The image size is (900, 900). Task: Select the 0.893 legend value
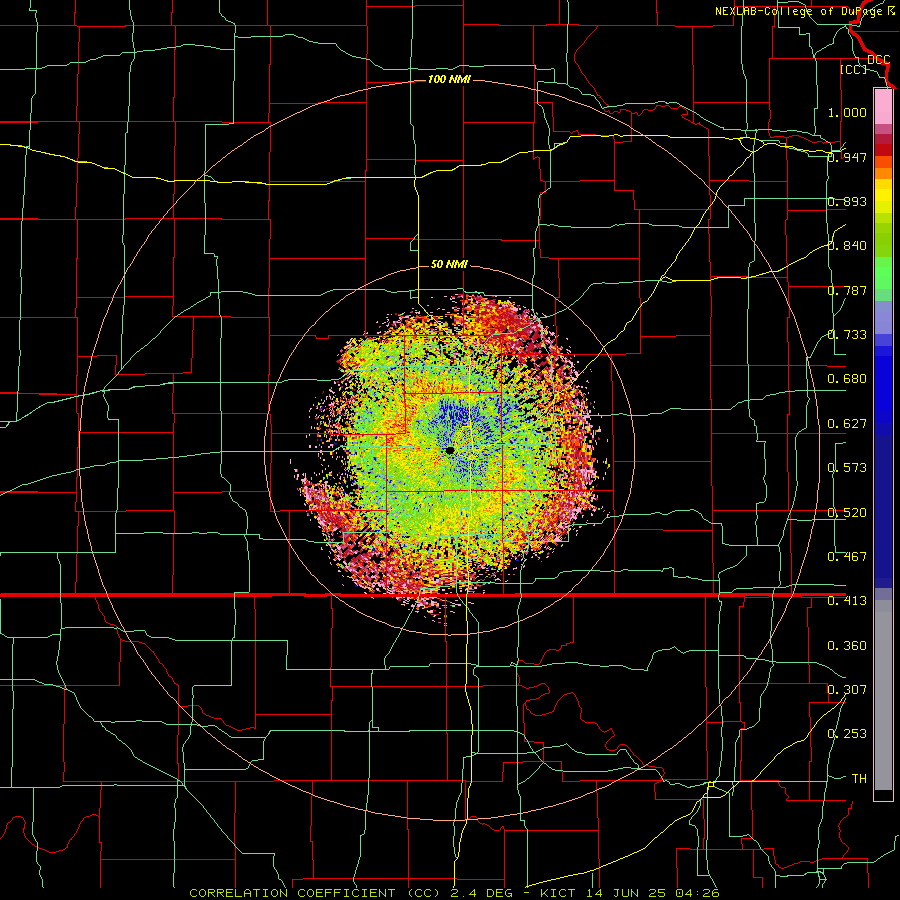(847, 201)
